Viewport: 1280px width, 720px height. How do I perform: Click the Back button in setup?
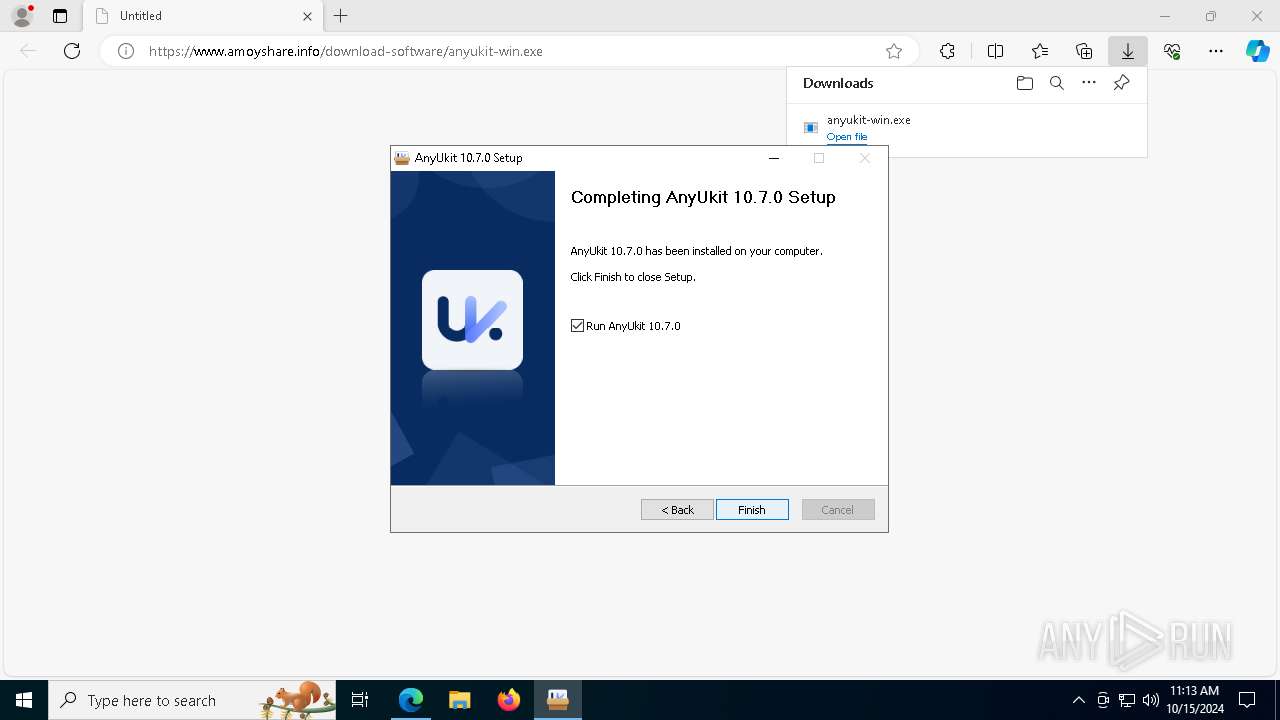click(677, 510)
